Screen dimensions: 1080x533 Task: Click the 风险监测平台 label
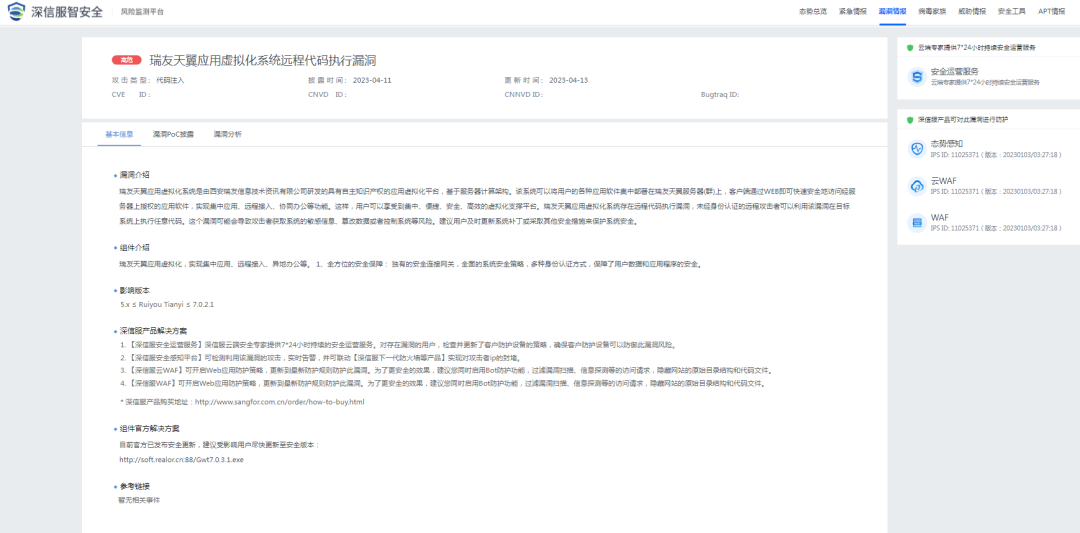[143, 12]
